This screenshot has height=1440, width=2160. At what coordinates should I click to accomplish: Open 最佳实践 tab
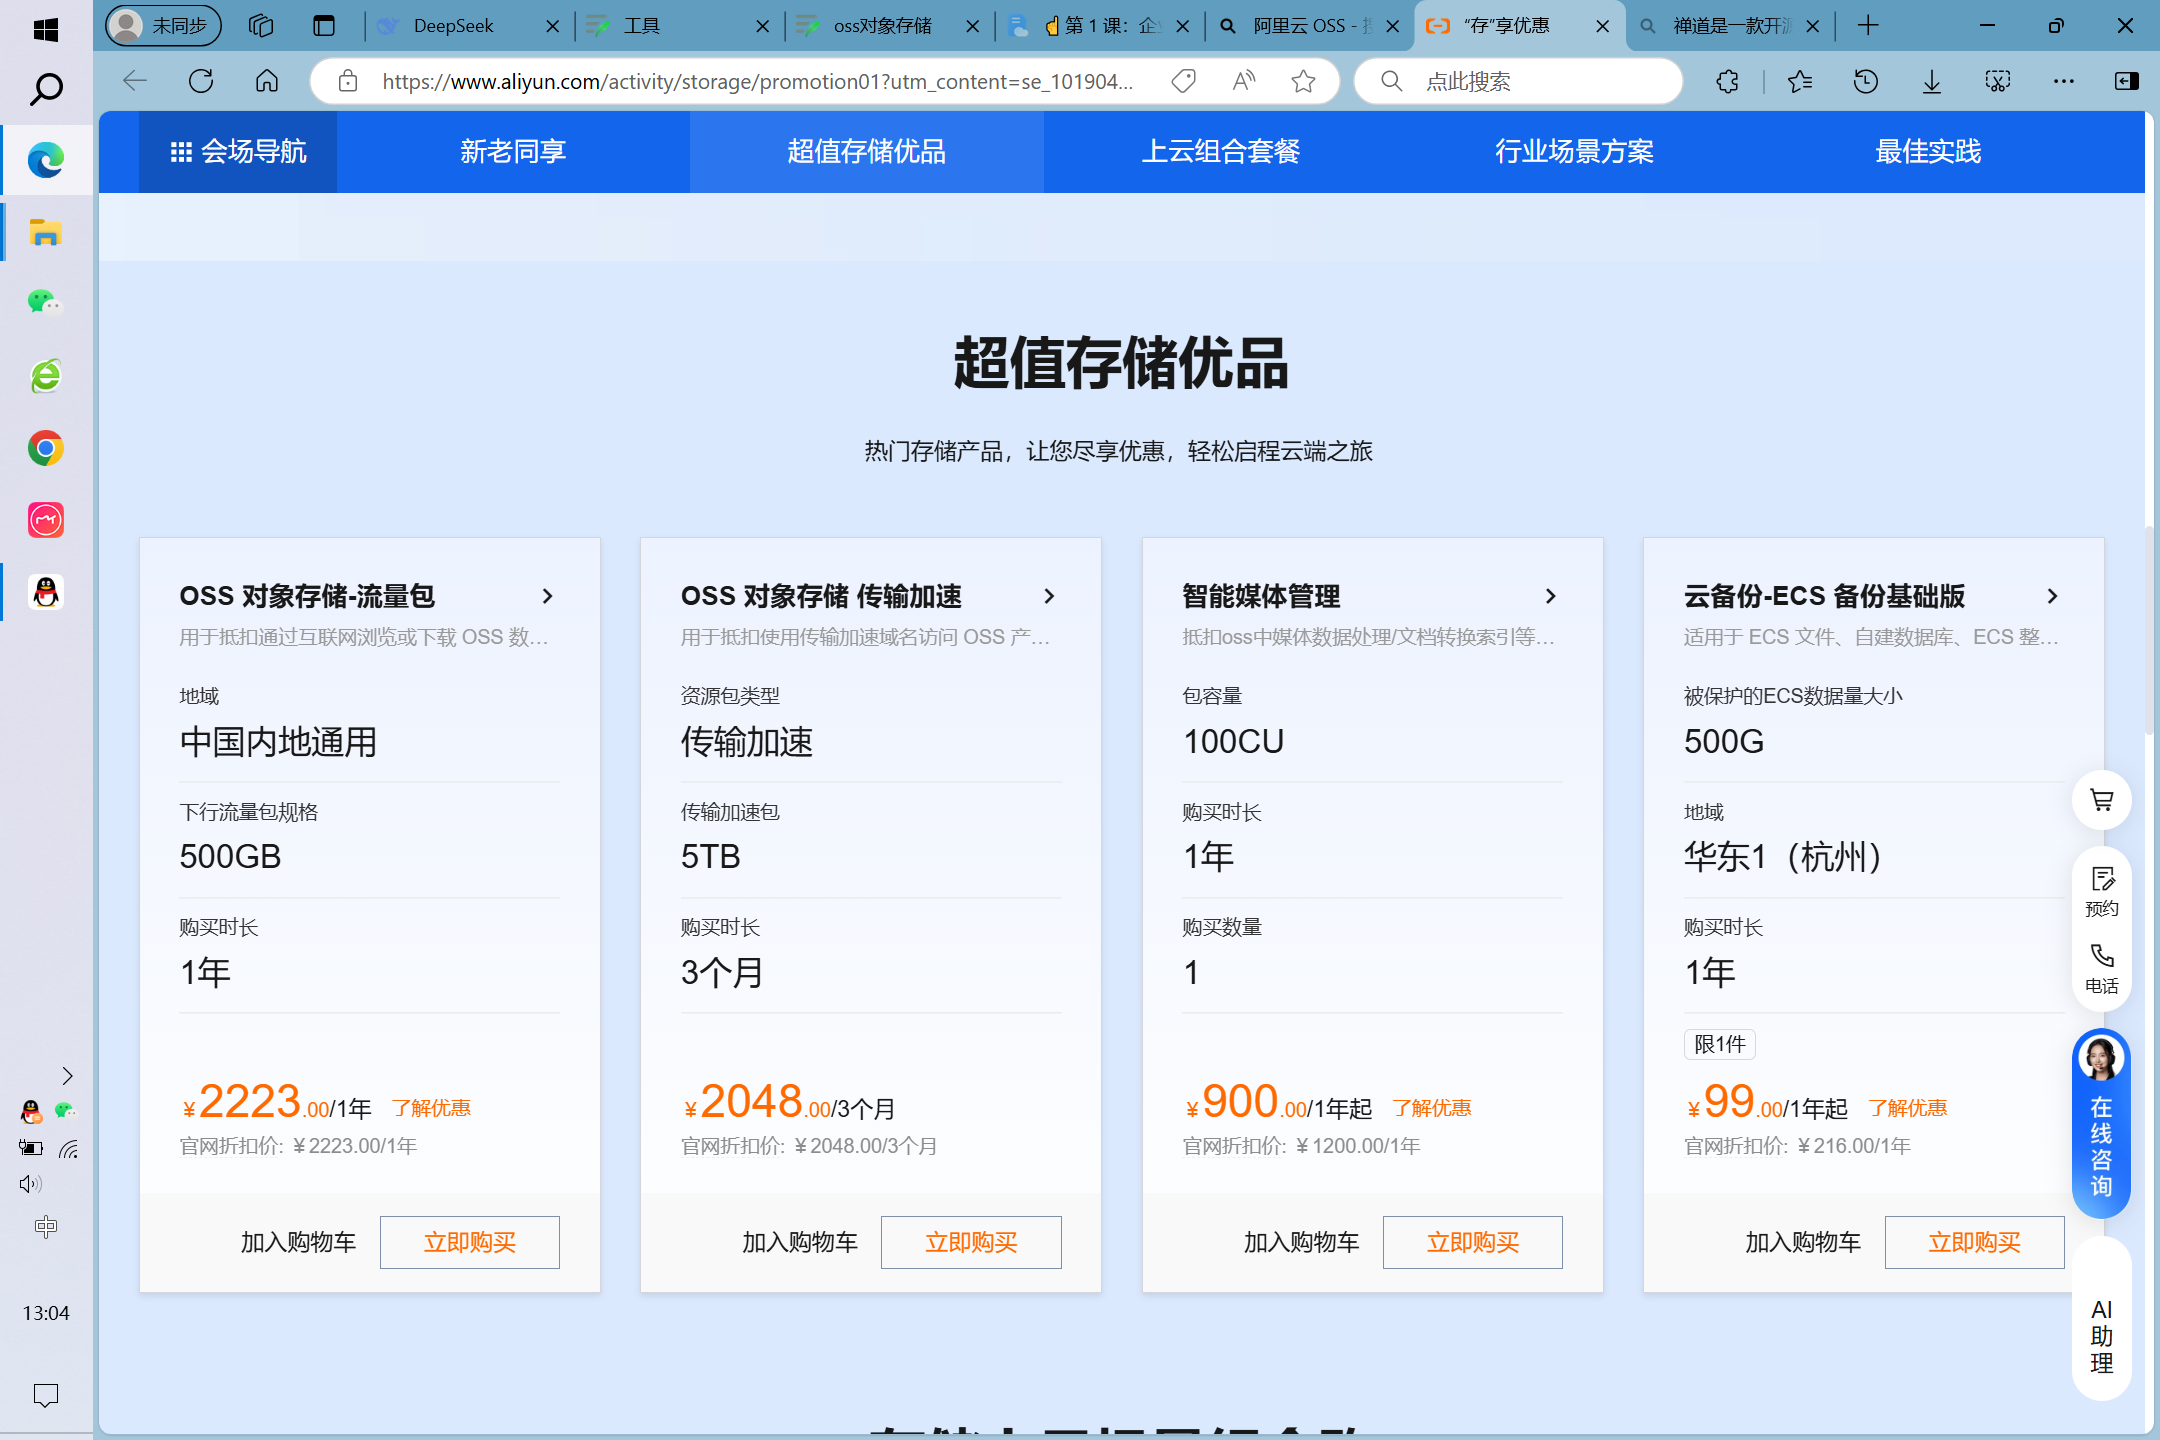tap(1928, 152)
